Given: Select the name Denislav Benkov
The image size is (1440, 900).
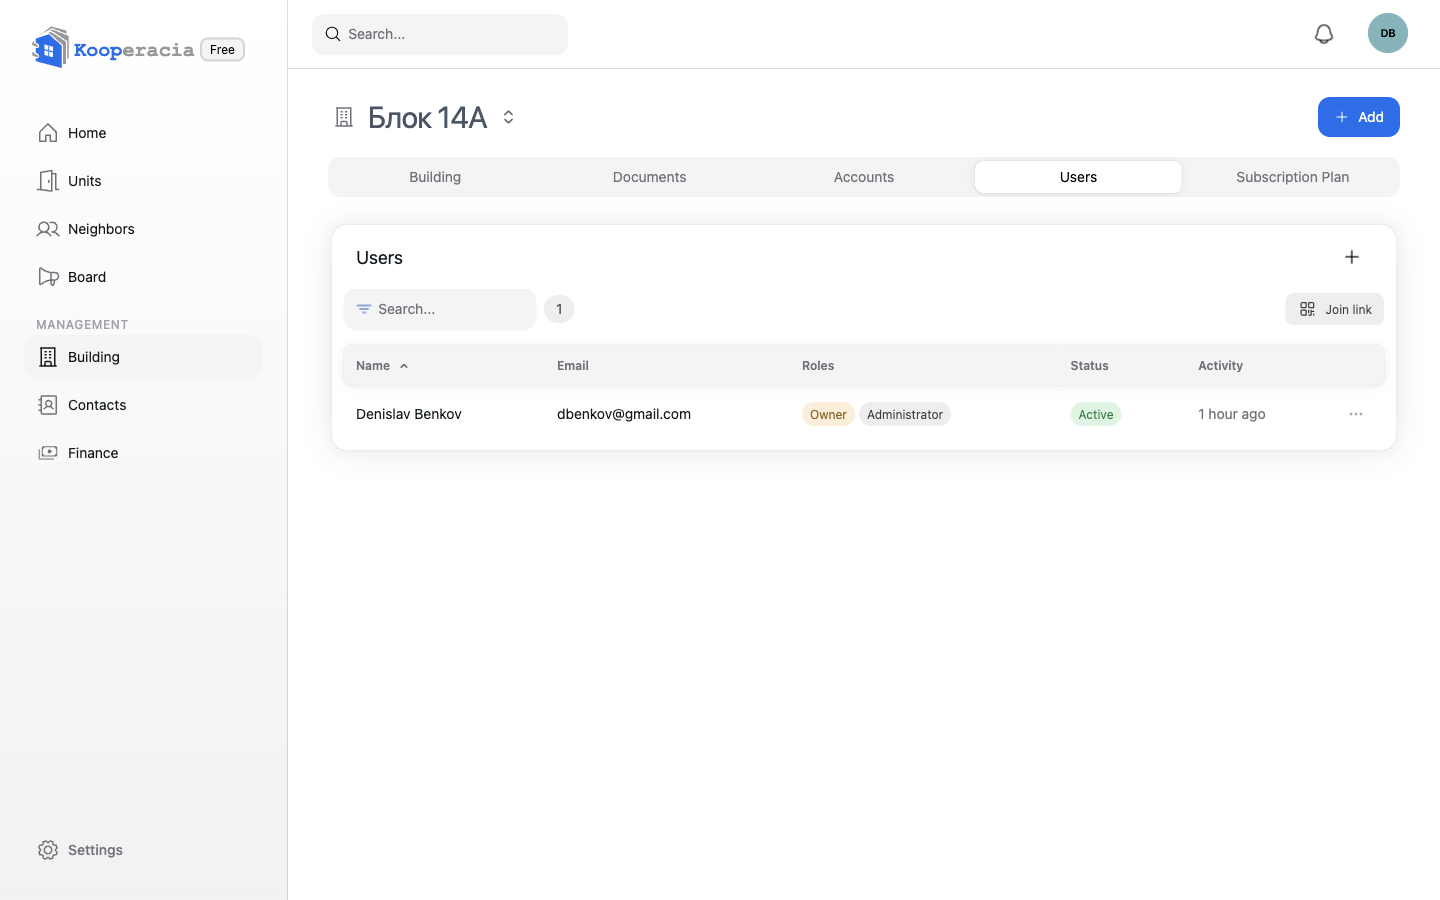Looking at the screenshot, I should point(408,414).
